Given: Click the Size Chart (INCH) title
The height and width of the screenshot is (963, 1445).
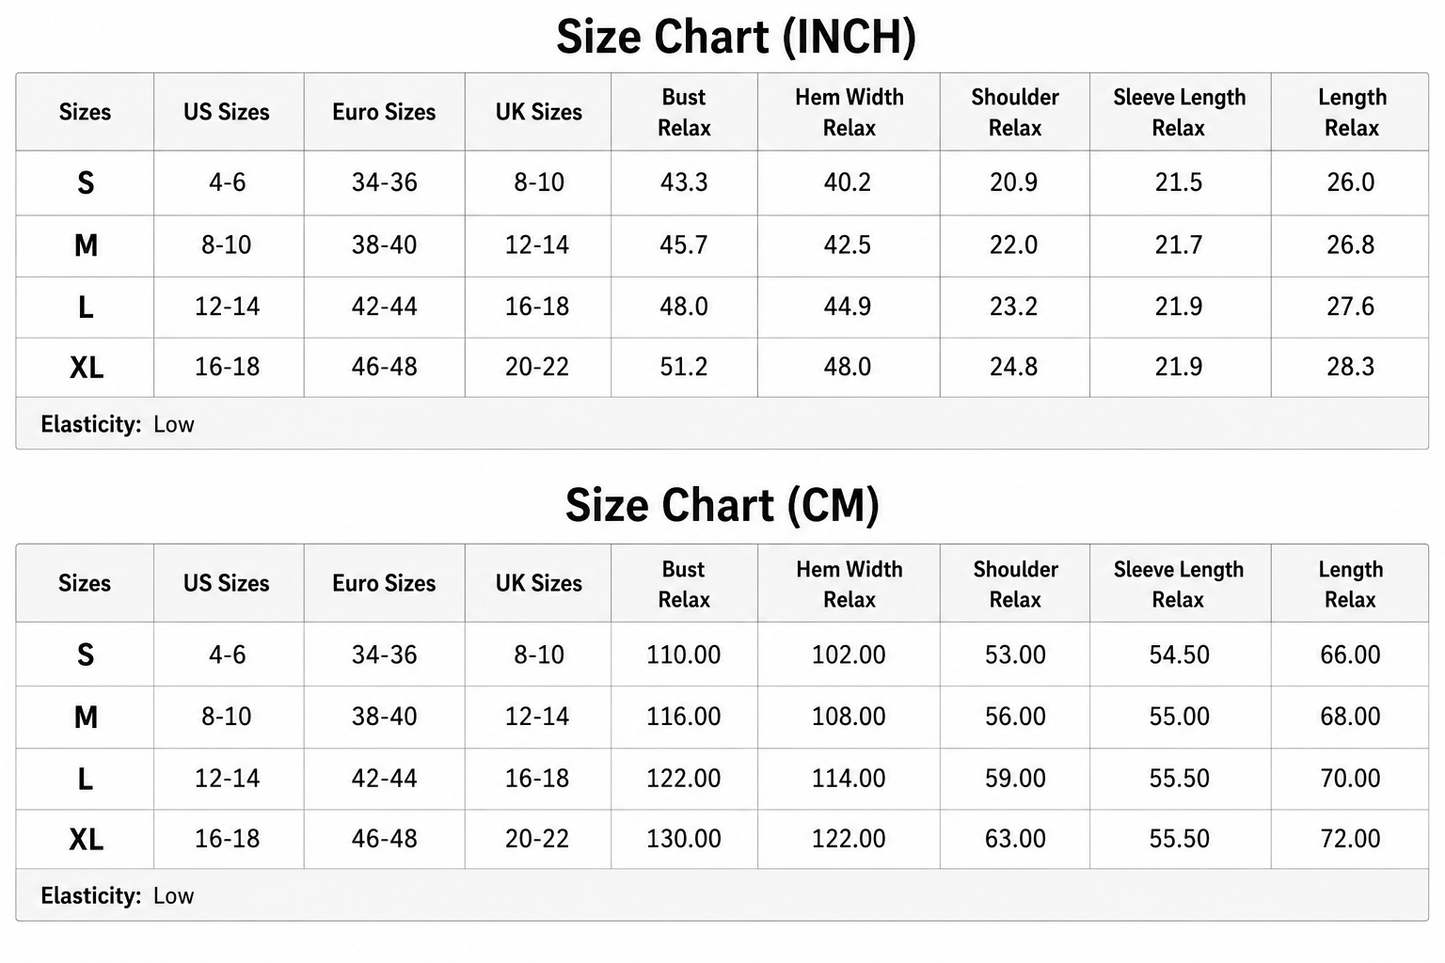Looking at the screenshot, I should click(x=736, y=37).
